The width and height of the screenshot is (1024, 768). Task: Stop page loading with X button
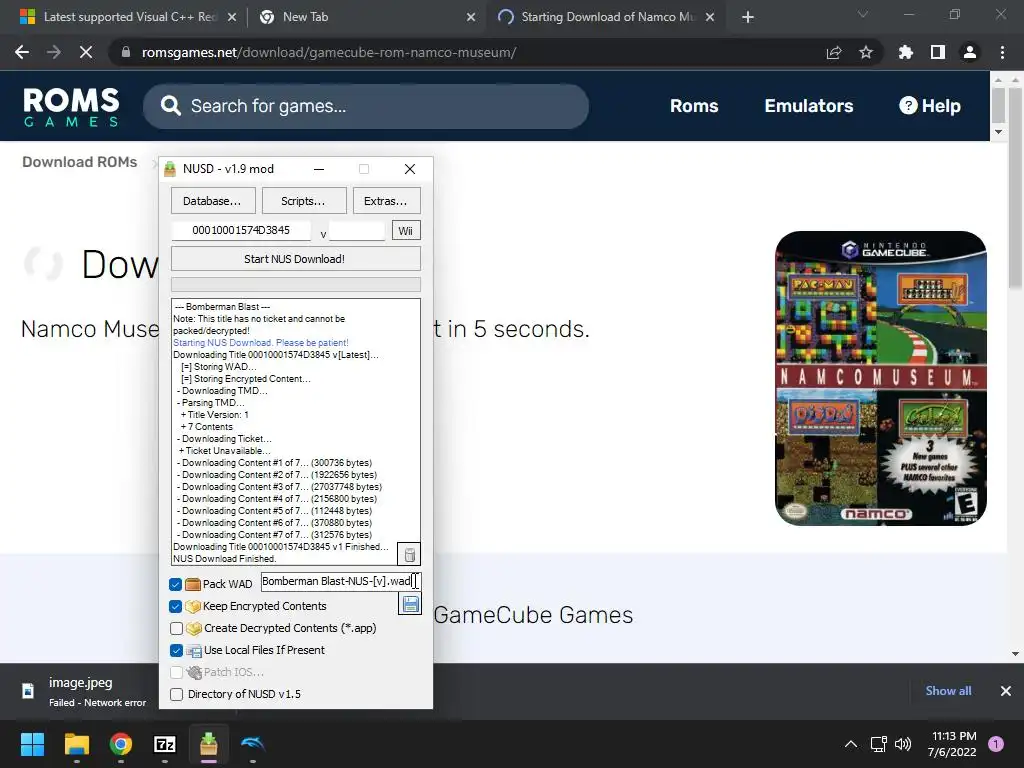click(86, 52)
